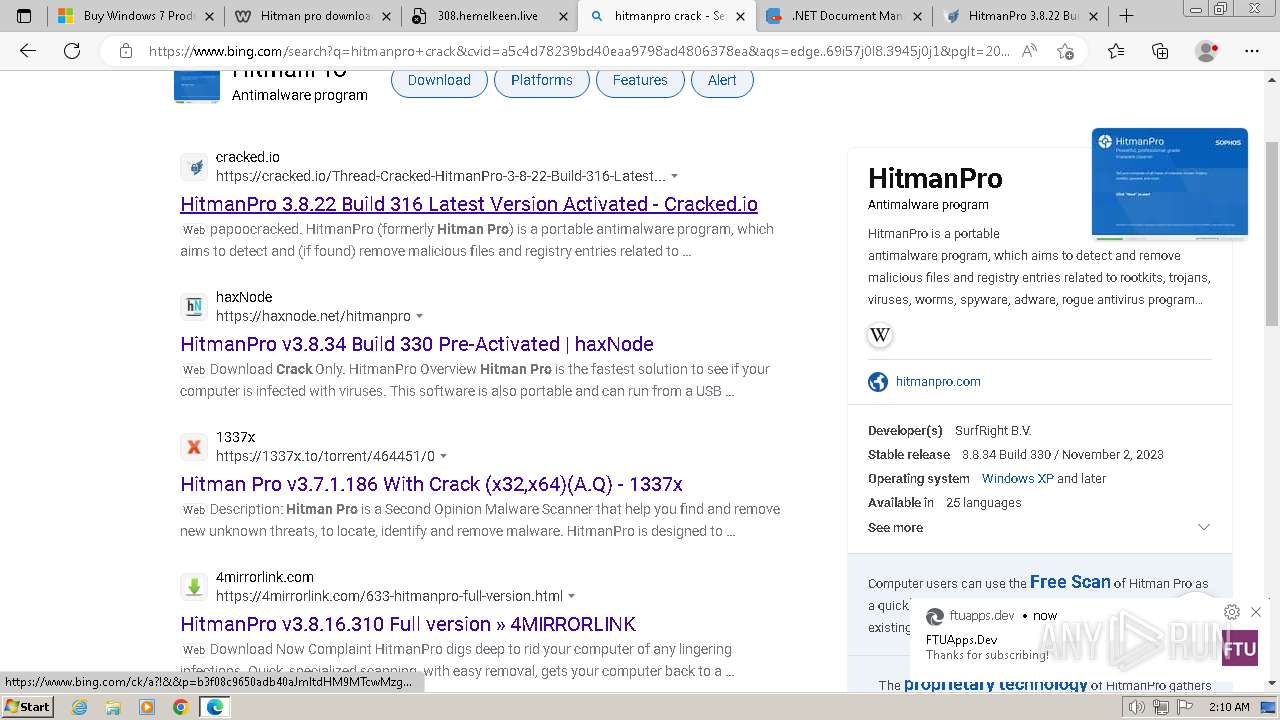Switch to 308.hemelkeen.live tab
The width and height of the screenshot is (1280, 720).
pyautogui.click(x=487, y=16)
